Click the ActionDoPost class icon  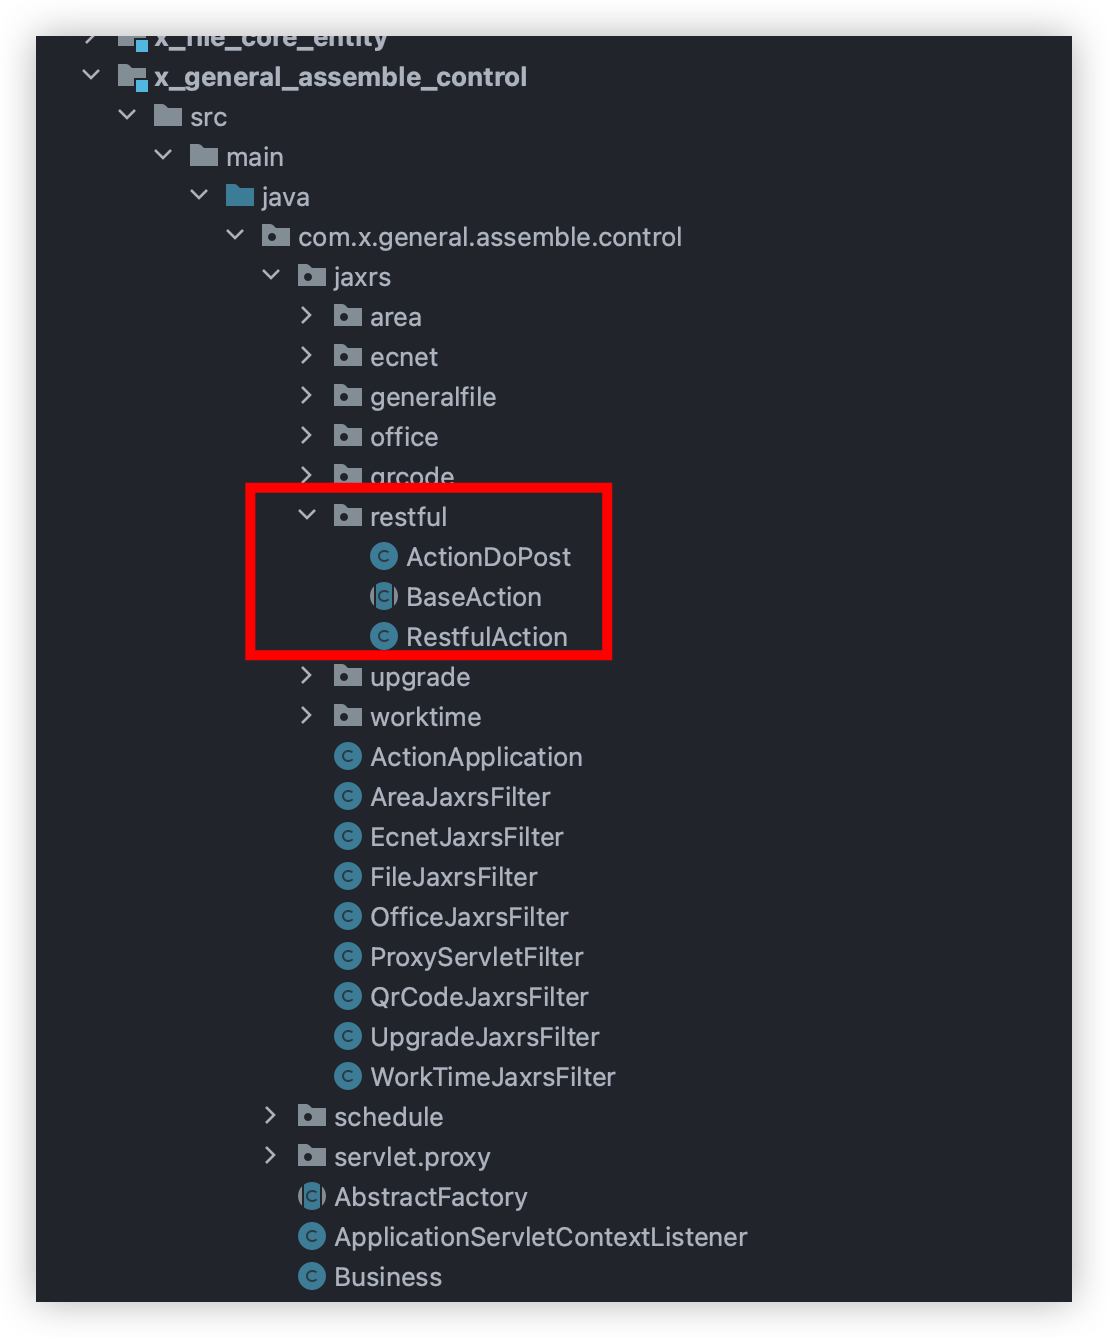click(384, 557)
